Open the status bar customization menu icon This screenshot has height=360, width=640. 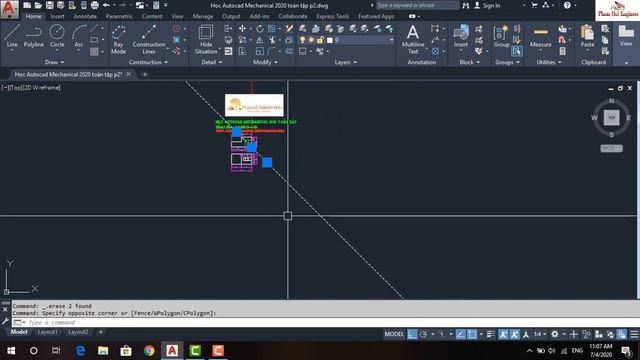pyautogui.click(x=634, y=334)
